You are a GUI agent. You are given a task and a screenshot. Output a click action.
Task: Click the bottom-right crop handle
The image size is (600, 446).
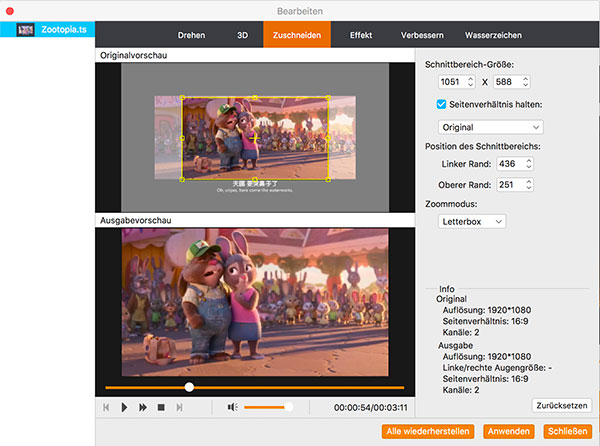point(328,179)
